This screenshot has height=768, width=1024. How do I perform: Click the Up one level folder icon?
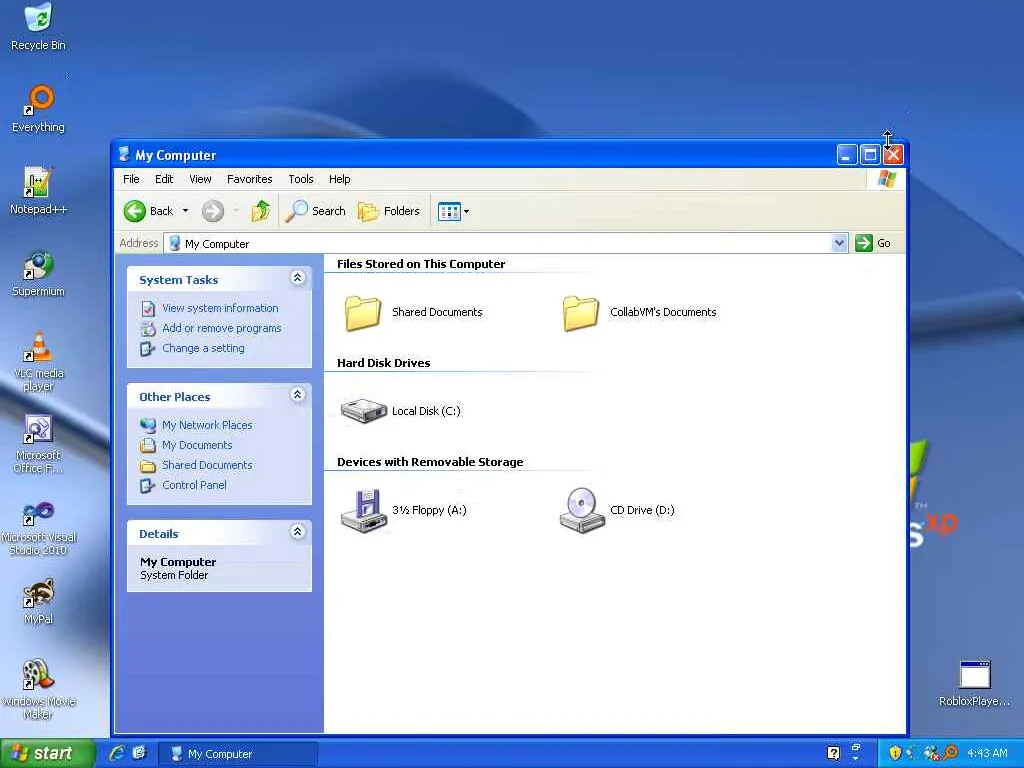pos(261,211)
